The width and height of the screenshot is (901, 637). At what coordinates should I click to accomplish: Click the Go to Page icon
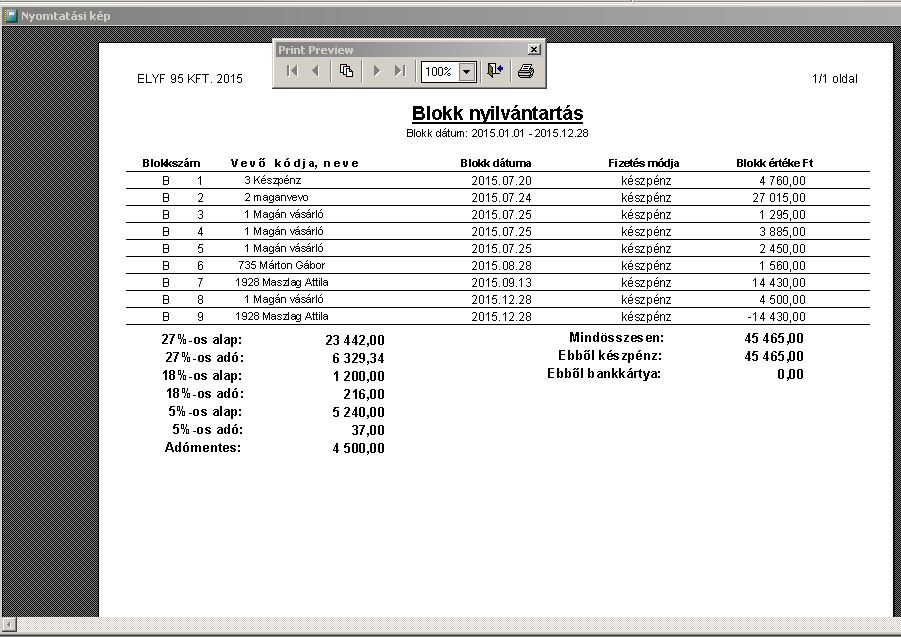point(346,71)
